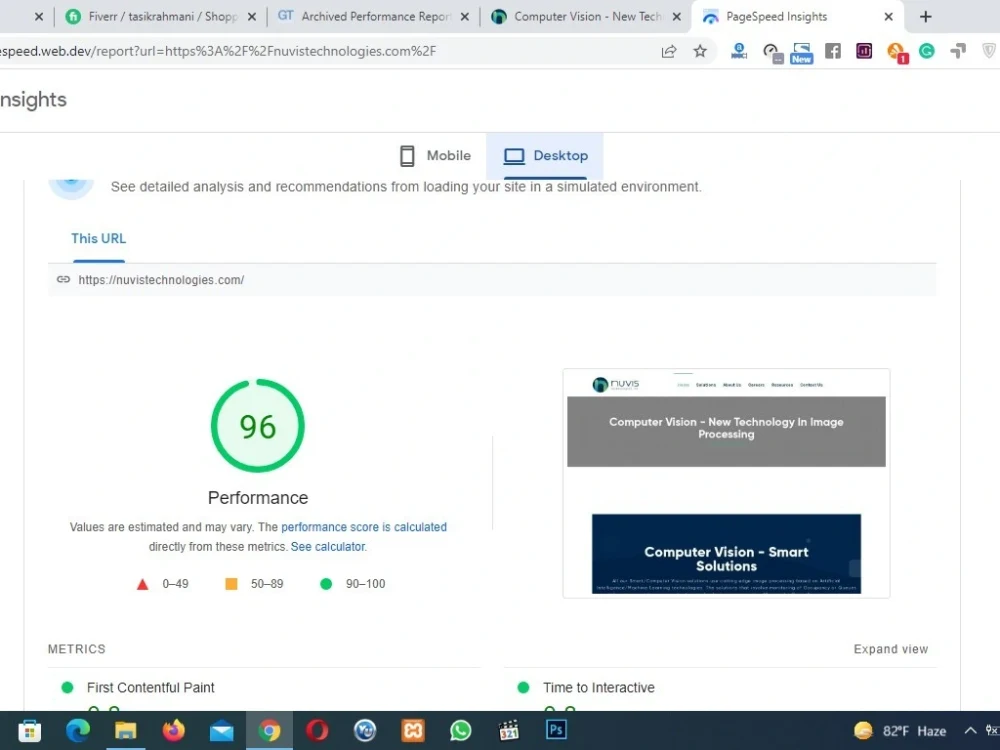Click the nuvistechnologies.com URL text

pyautogui.click(x=161, y=280)
